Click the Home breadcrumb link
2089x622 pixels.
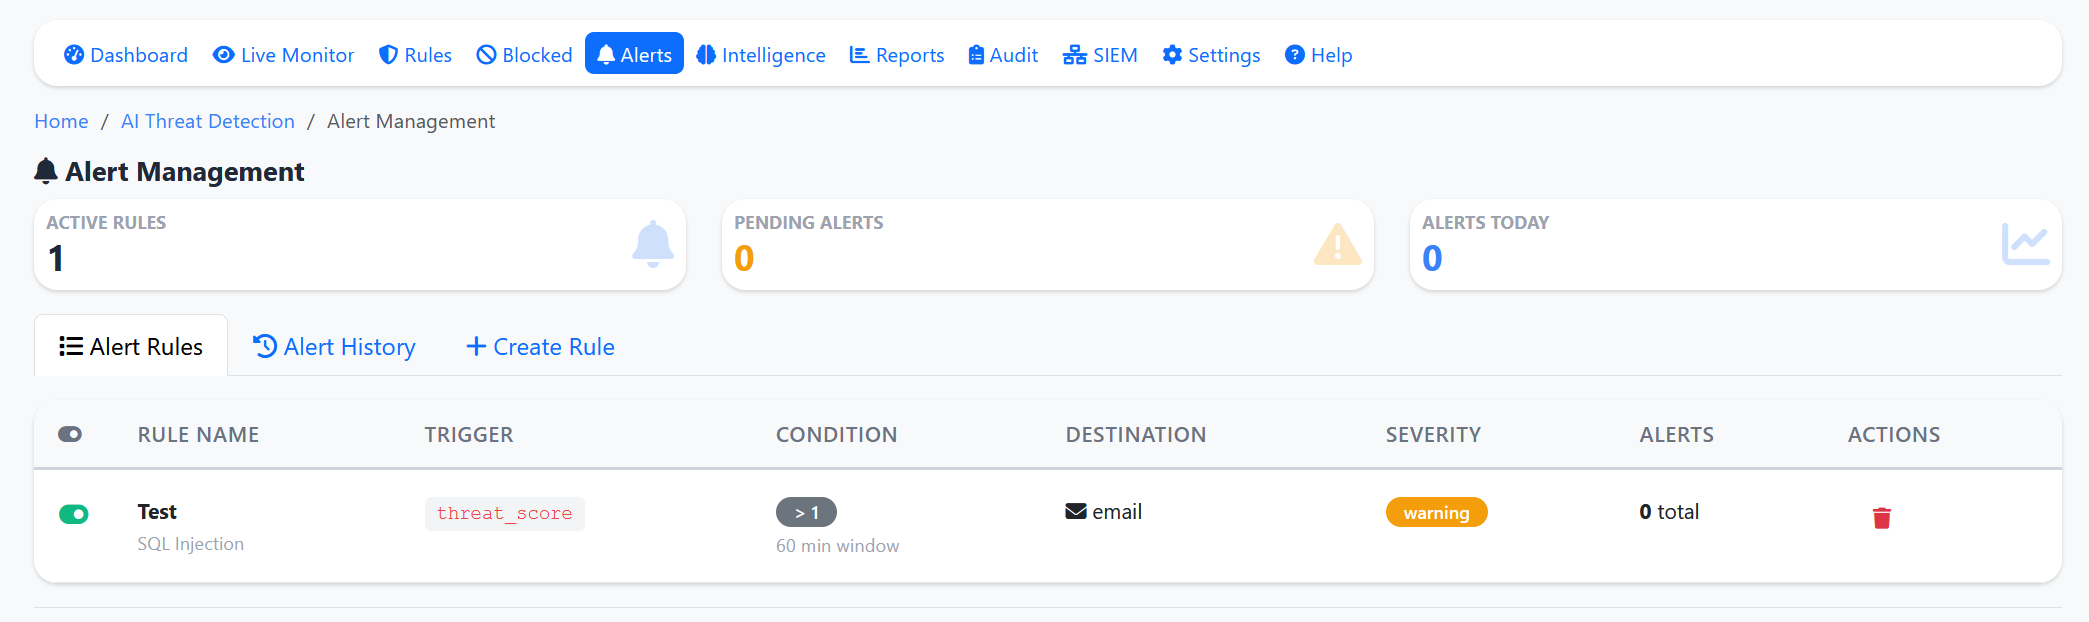click(x=61, y=121)
